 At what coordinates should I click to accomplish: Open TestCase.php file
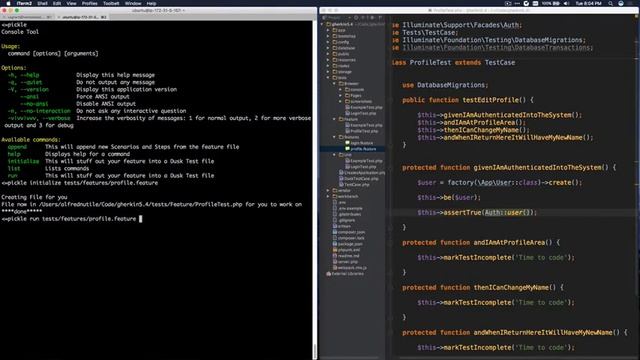[x=354, y=184]
